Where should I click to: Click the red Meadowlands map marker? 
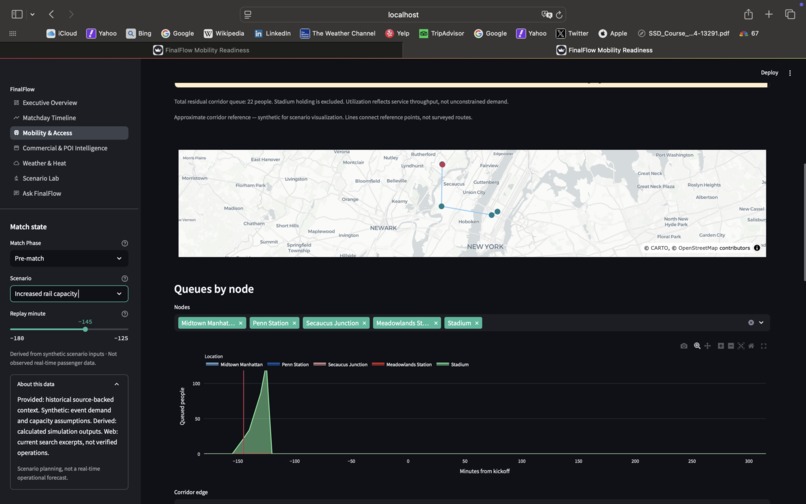pos(442,165)
